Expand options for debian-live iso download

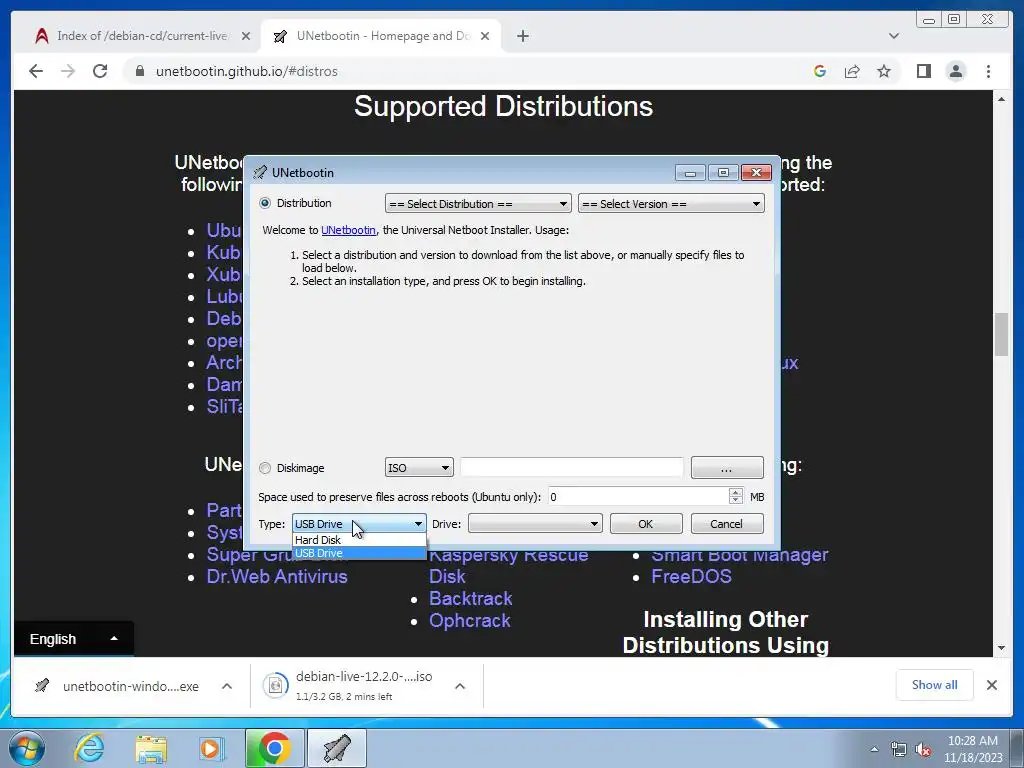(x=460, y=686)
